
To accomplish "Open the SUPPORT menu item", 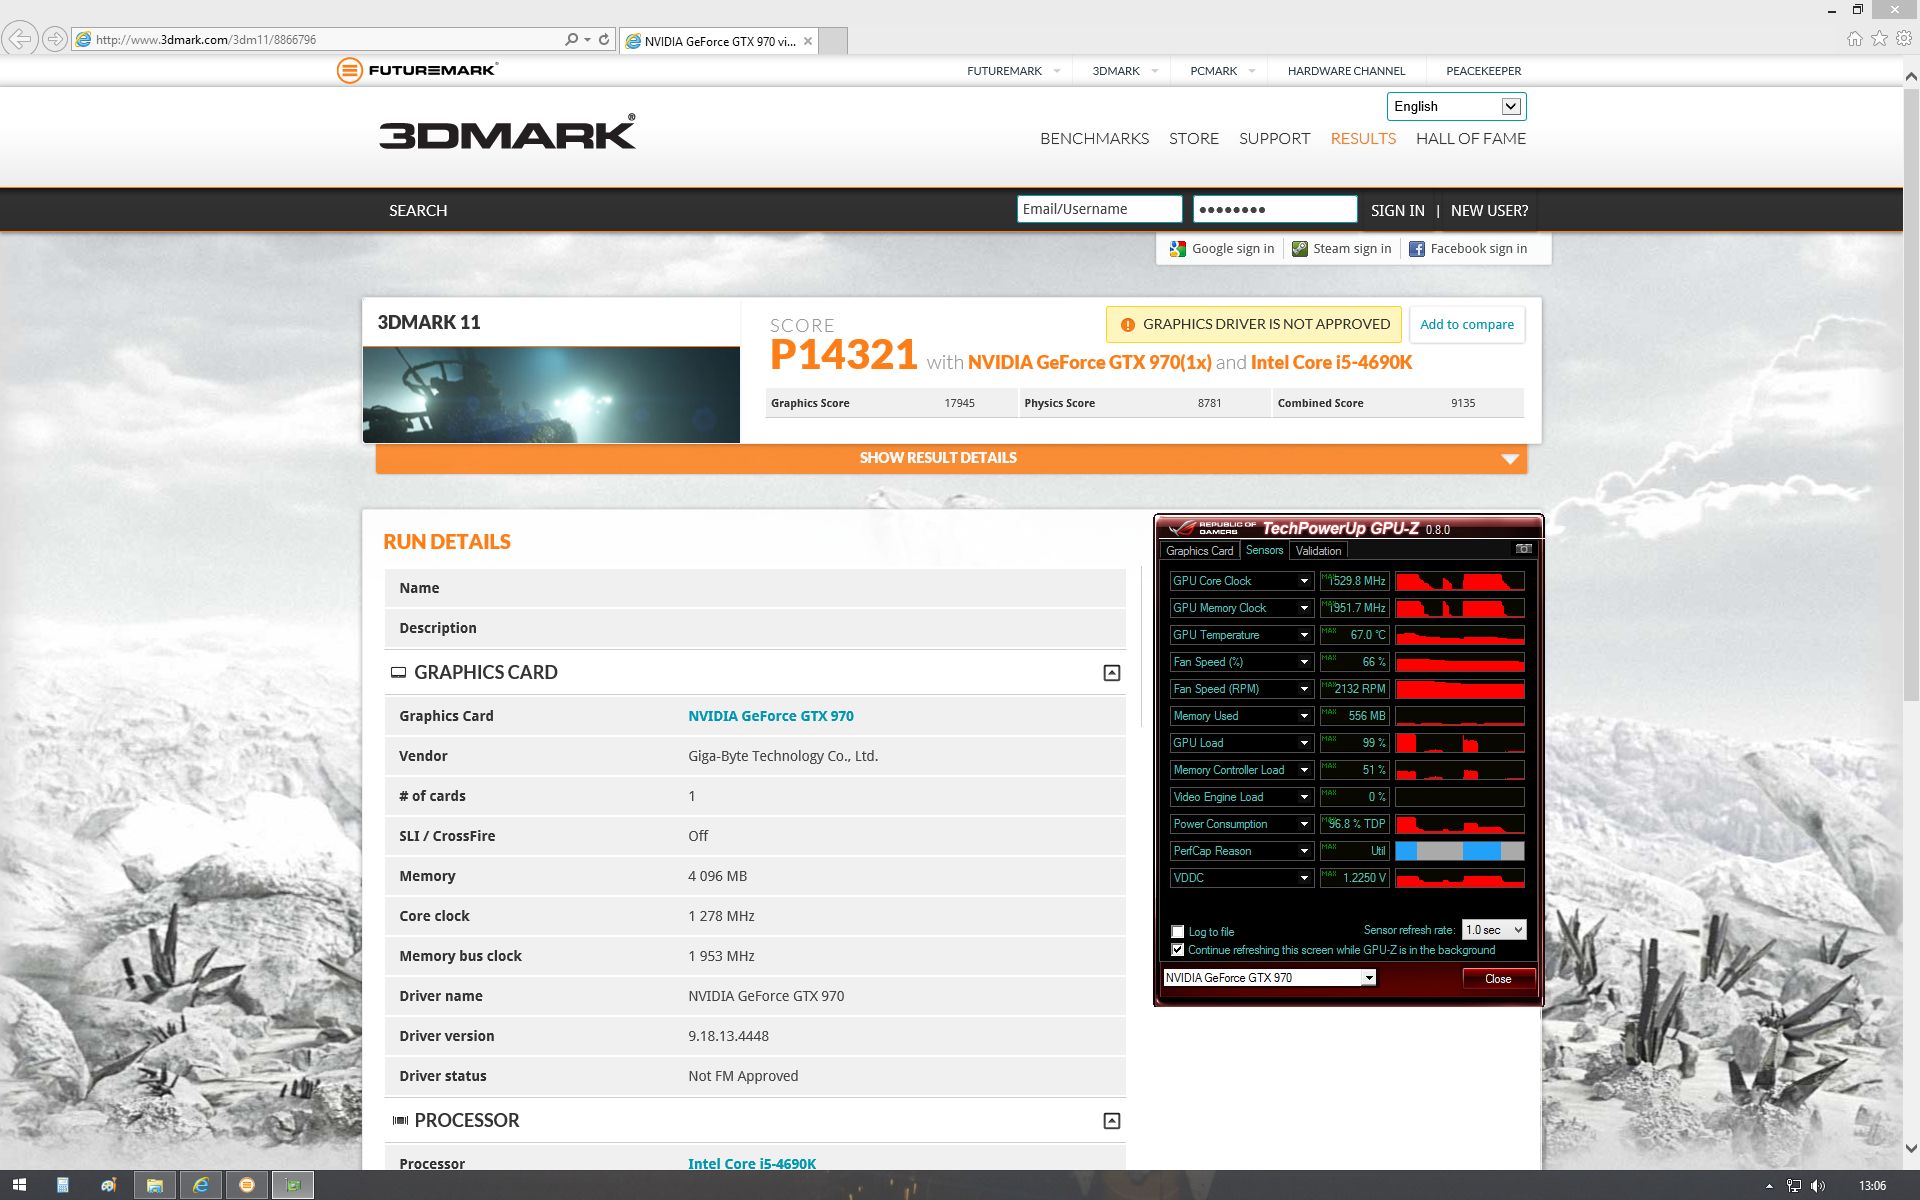I will (1274, 139).
